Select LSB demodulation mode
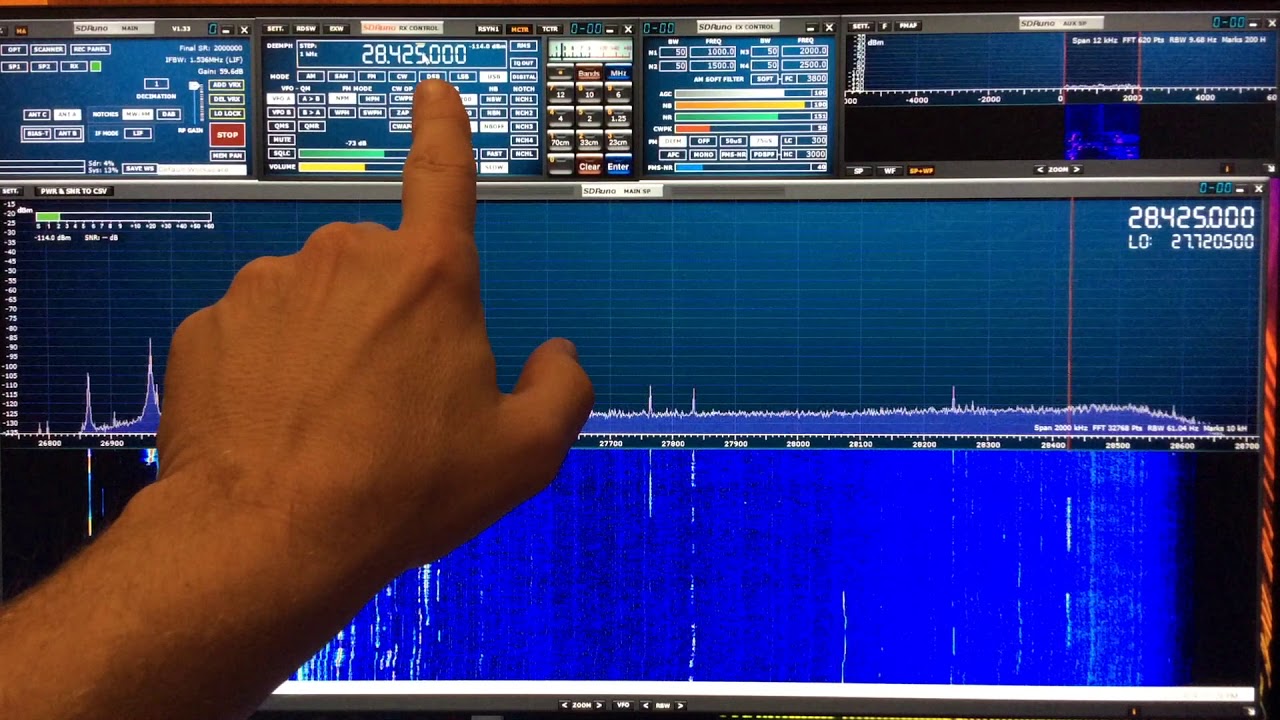 [x=463, y=76]
